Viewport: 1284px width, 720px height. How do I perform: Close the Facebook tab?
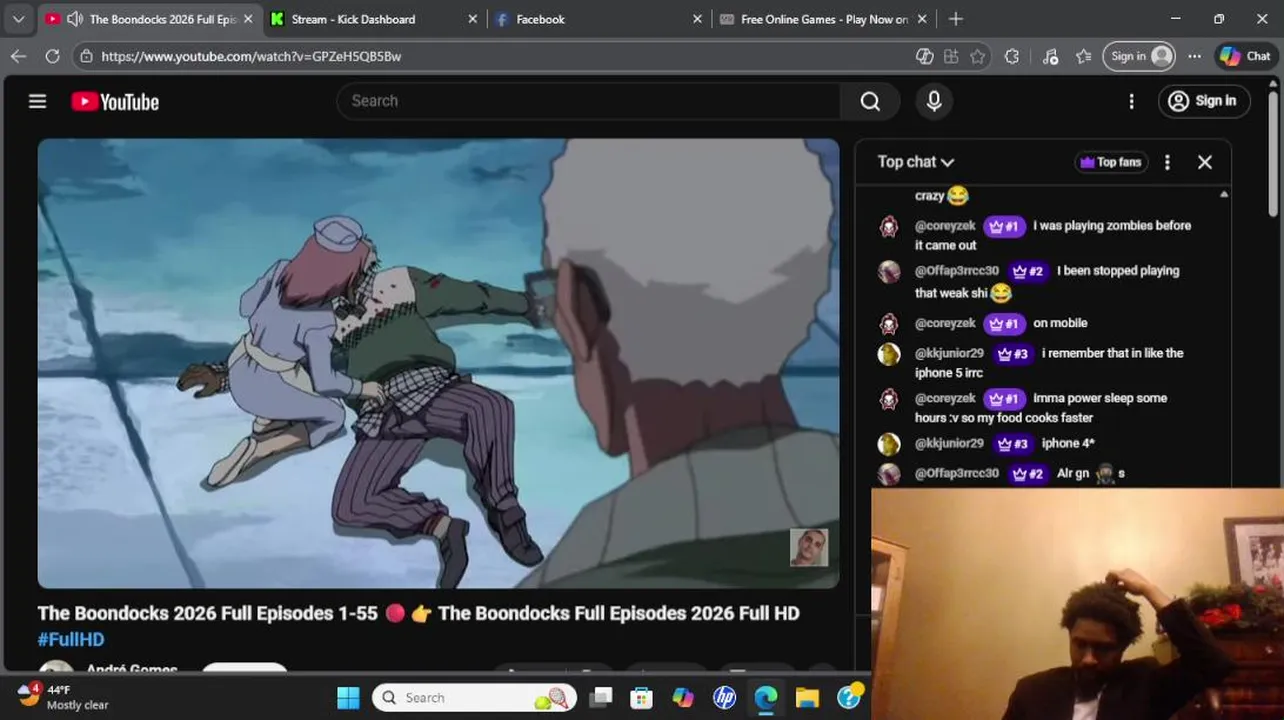pos(698,19)
